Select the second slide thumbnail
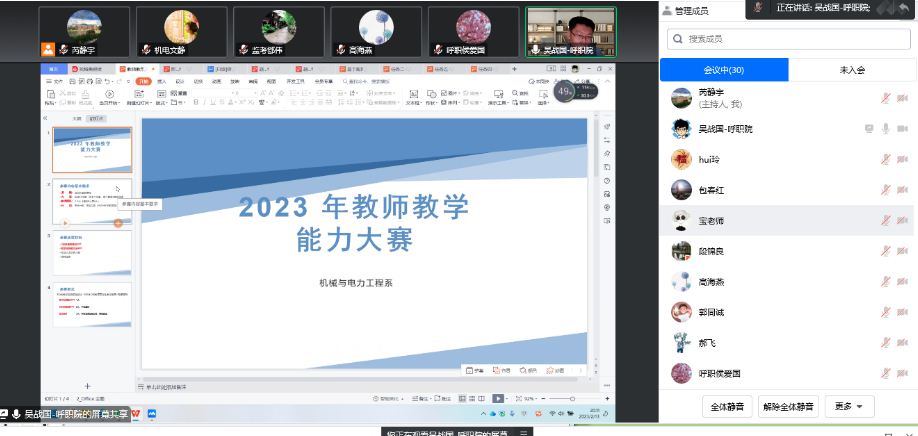Screen dimensions: 918x436 pyautogui.click(x=92, y=203)
